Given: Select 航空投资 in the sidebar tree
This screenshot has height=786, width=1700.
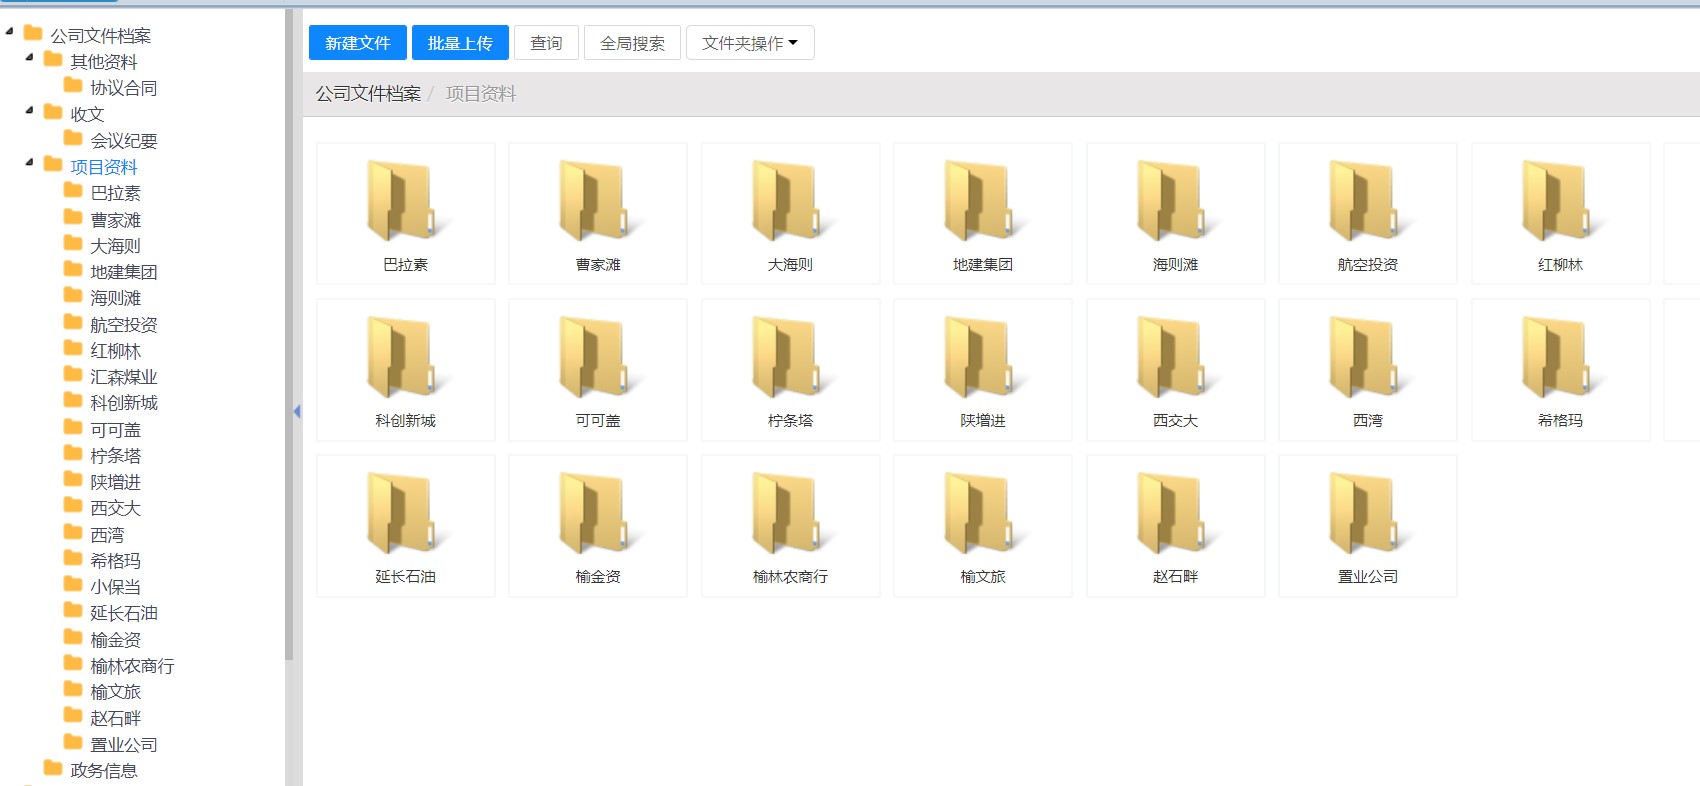Looking at the screenshot, I should point(124,325).
